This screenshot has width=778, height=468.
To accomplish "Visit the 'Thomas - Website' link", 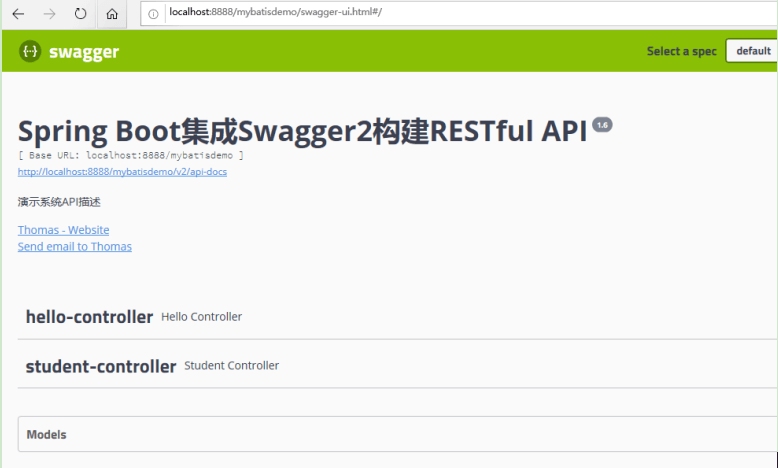I will point(64,230).
